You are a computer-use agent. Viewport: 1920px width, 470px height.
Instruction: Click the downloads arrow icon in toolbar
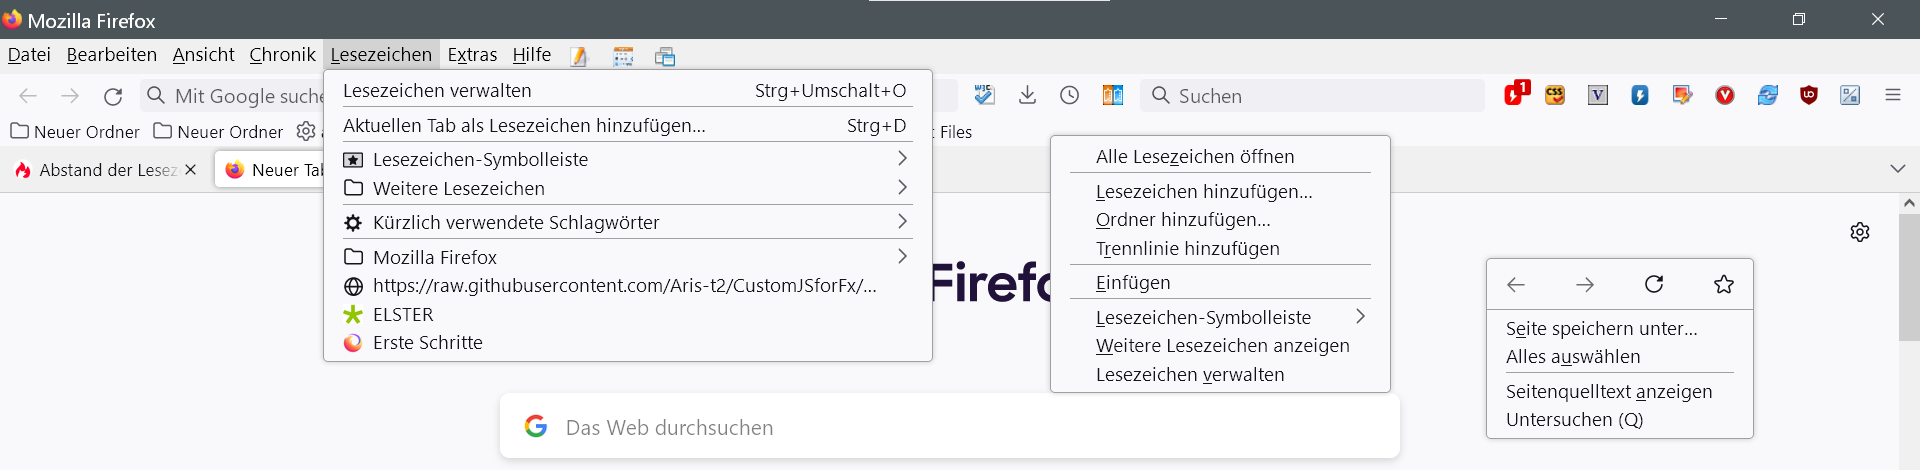[x=1027, y=95]
